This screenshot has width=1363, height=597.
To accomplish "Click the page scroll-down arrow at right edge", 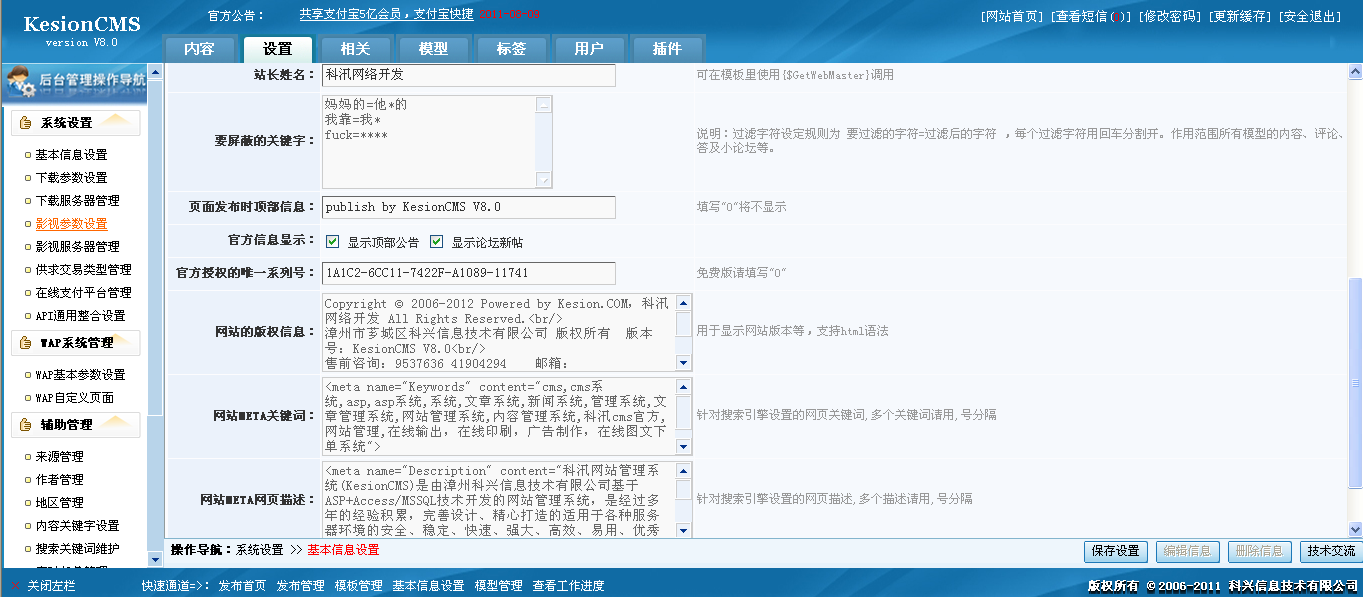I will (1355, 529).
